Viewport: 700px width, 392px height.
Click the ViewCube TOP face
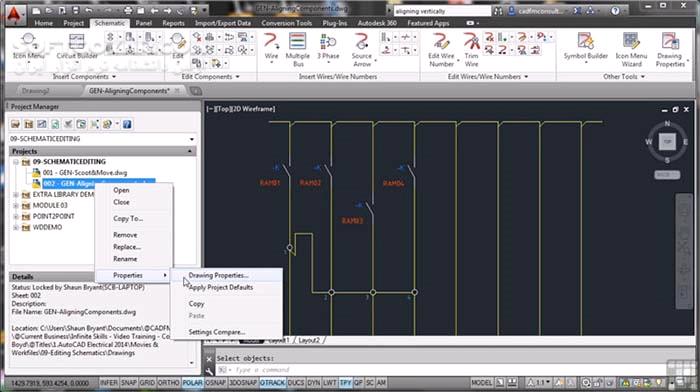667,142
